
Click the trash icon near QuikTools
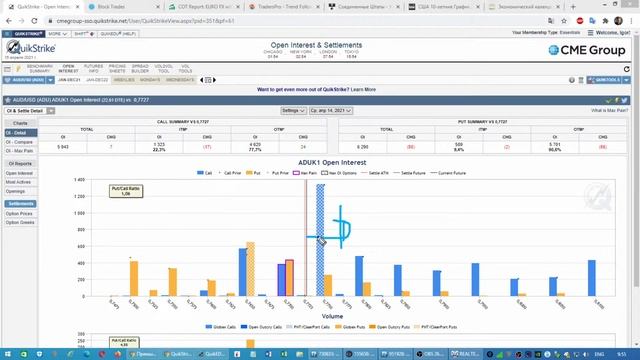[x=581, y=80]
